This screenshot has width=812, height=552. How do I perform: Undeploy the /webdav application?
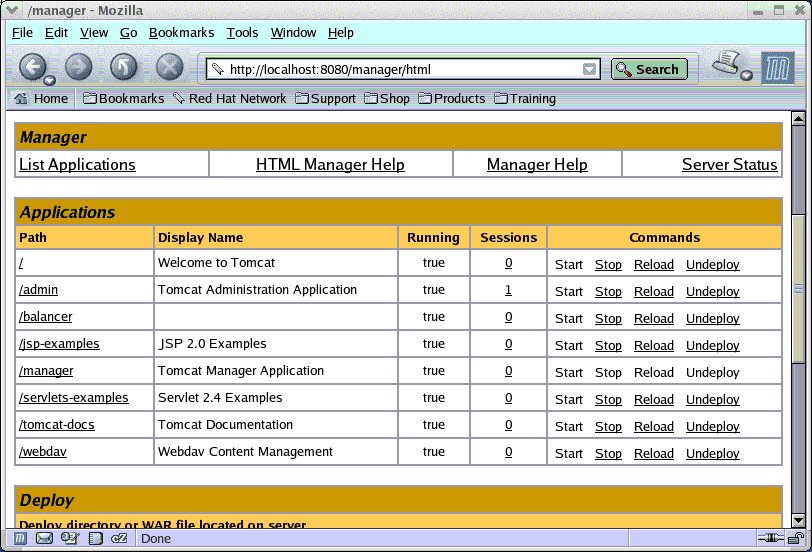coord(713,453)
